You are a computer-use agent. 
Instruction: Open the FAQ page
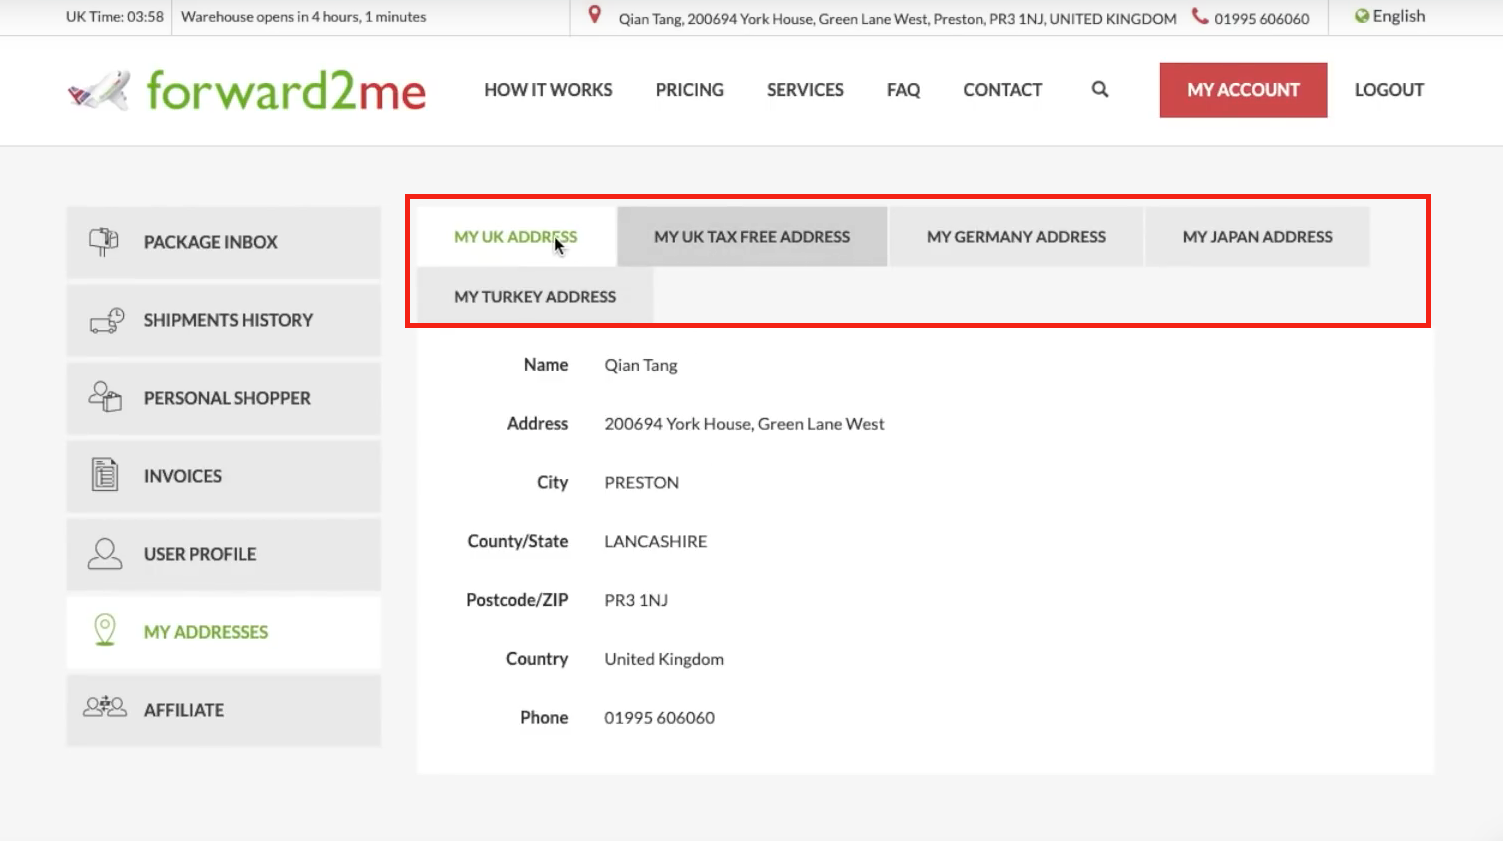click(903, 90)
